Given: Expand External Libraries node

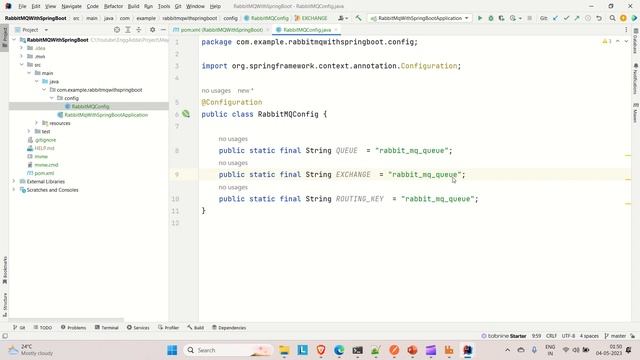Looking at the screenshot, I should tap(13, 181).
